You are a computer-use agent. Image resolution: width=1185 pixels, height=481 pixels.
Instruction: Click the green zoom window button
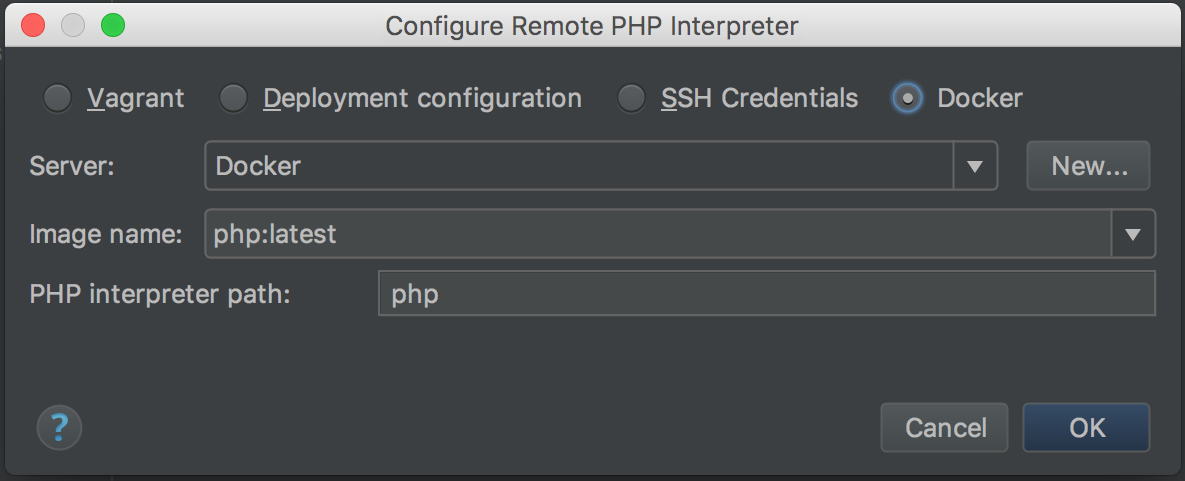tap(113, 26)
